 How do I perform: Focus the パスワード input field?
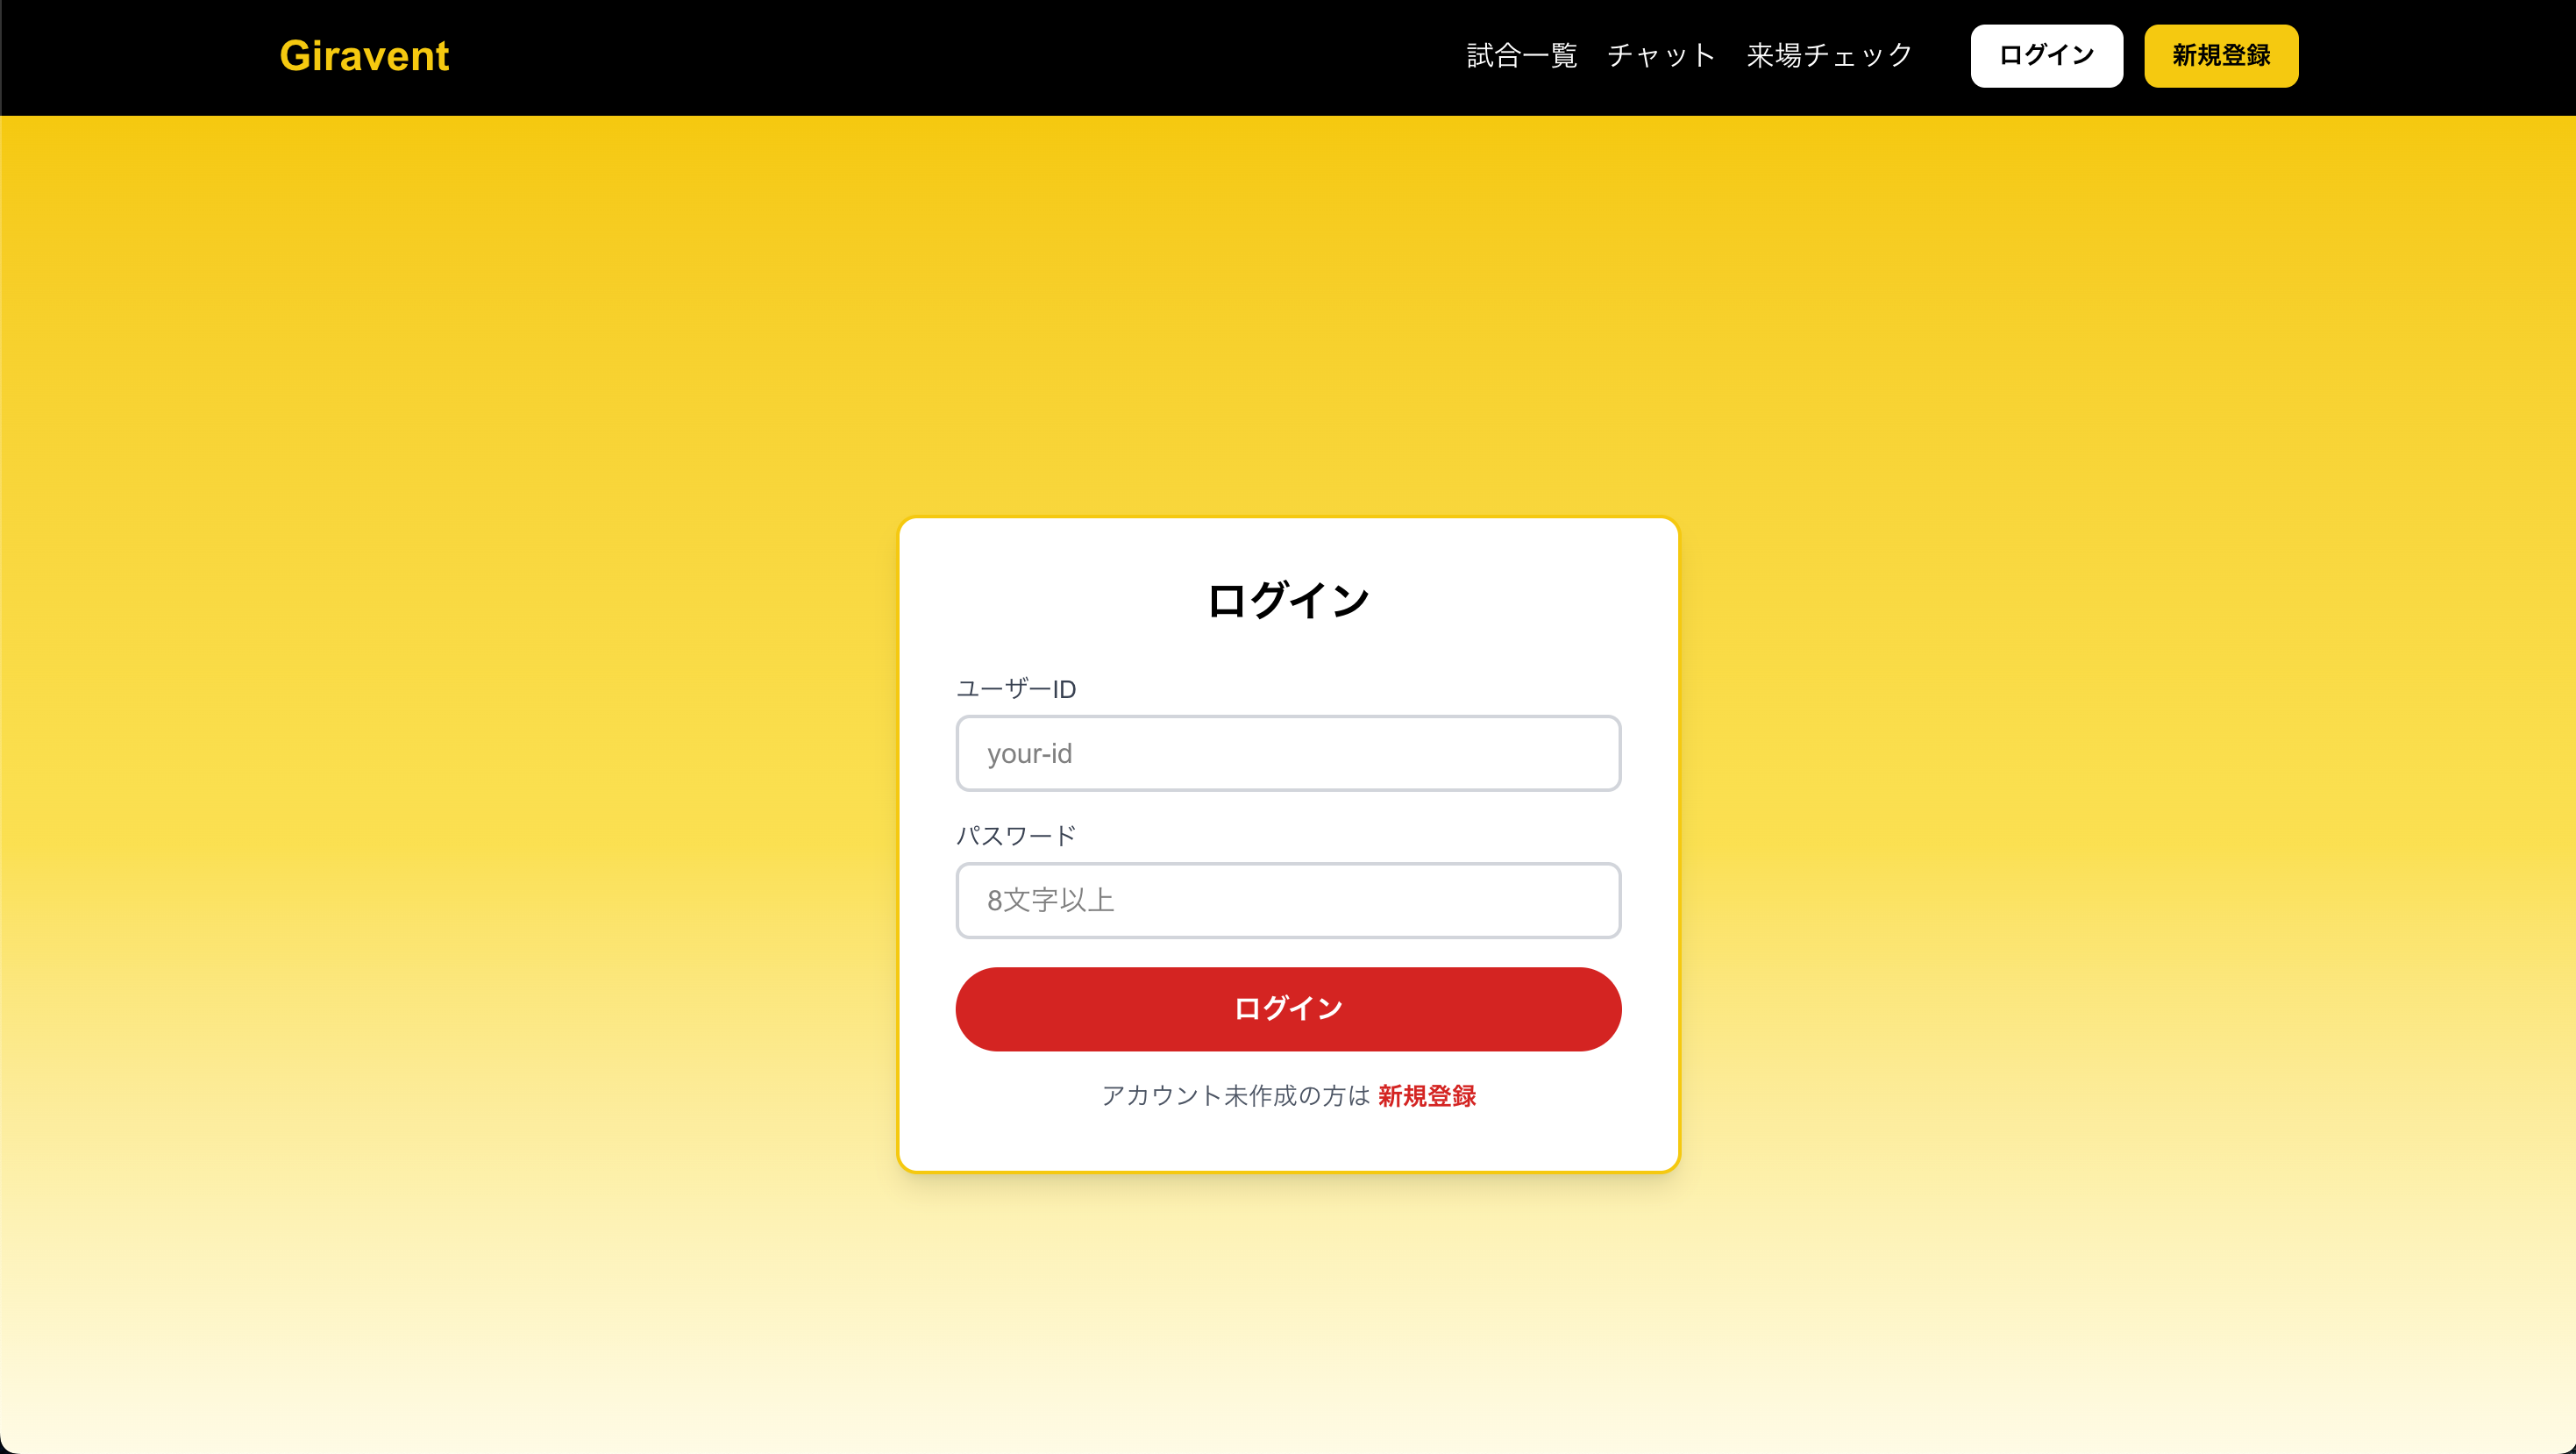coord(1288,900)
